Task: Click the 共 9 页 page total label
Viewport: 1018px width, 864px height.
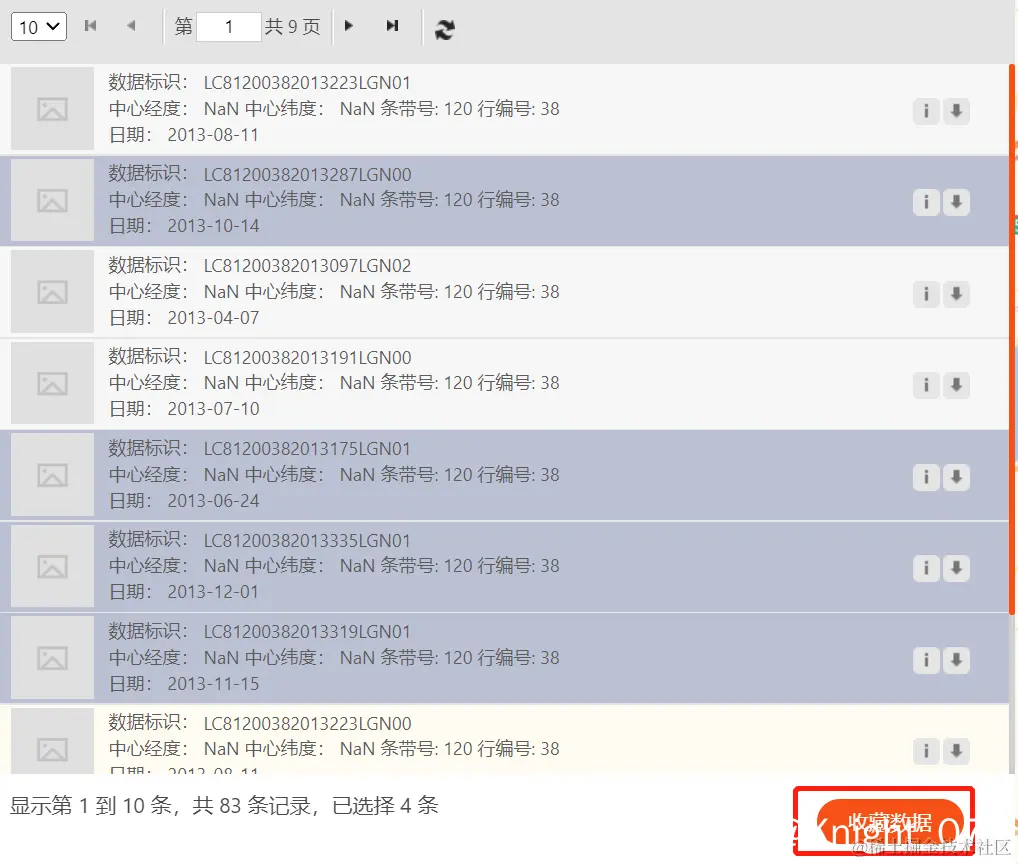Action: 292,27
